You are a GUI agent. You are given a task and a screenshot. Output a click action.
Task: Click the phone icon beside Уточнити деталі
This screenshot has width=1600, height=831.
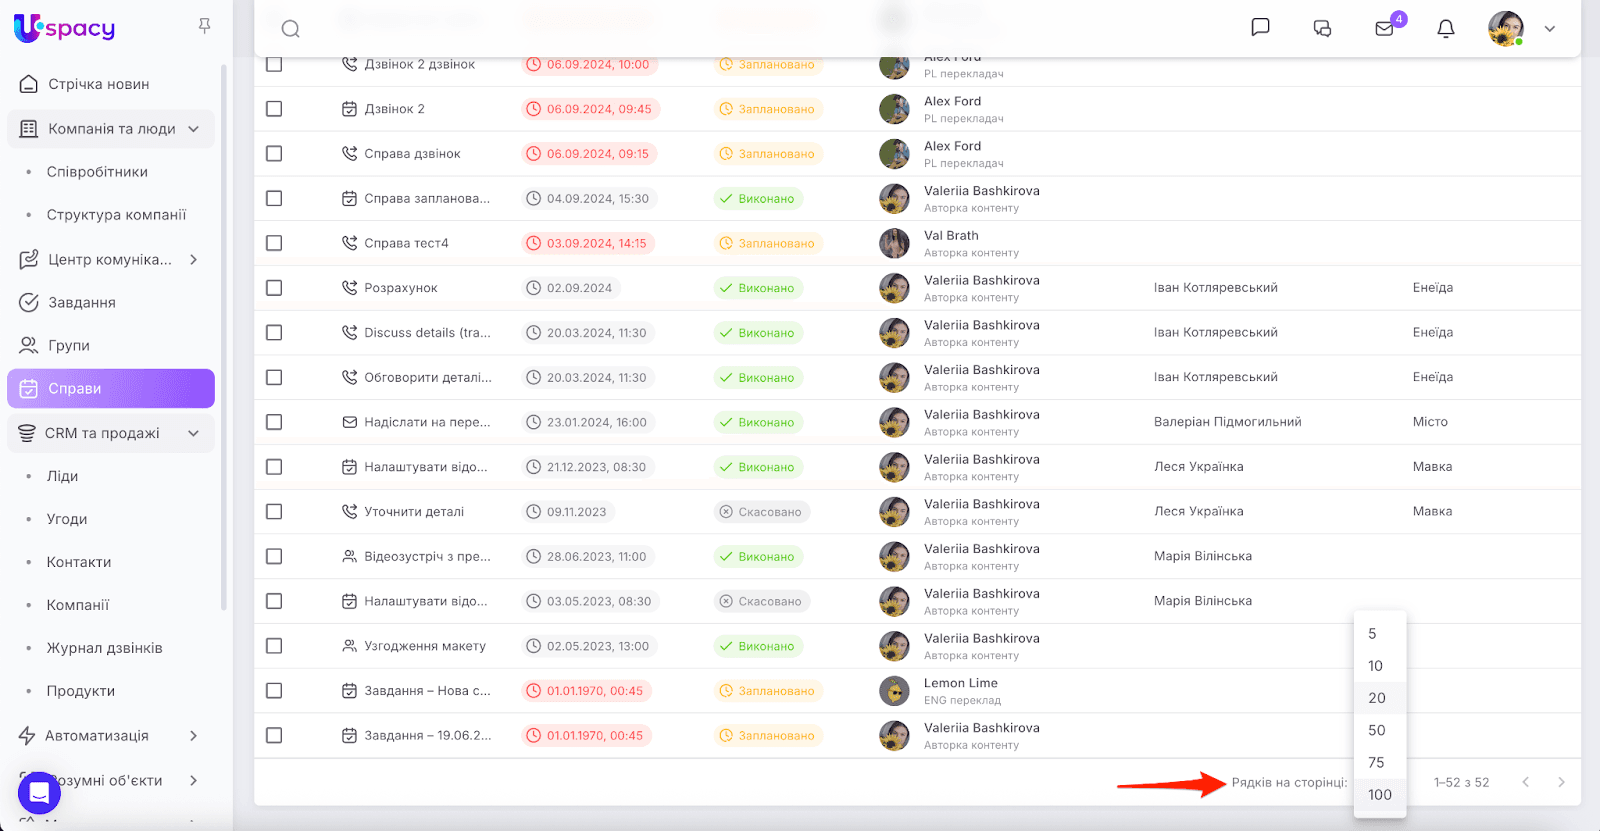pyautogui.click(x=349, y=512)
